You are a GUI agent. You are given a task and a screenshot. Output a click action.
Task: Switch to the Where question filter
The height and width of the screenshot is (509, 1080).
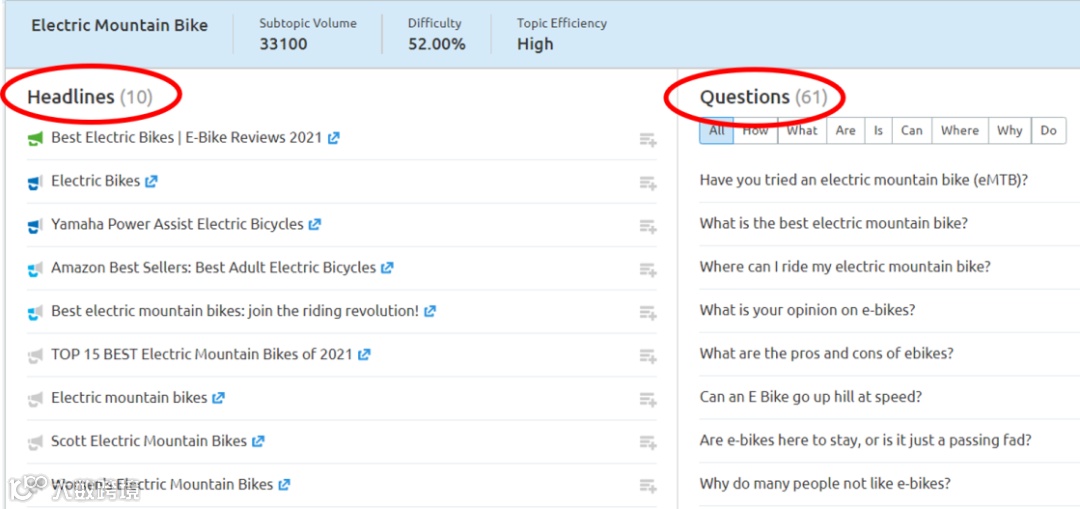pyautogui.click(x=960, y=131)
